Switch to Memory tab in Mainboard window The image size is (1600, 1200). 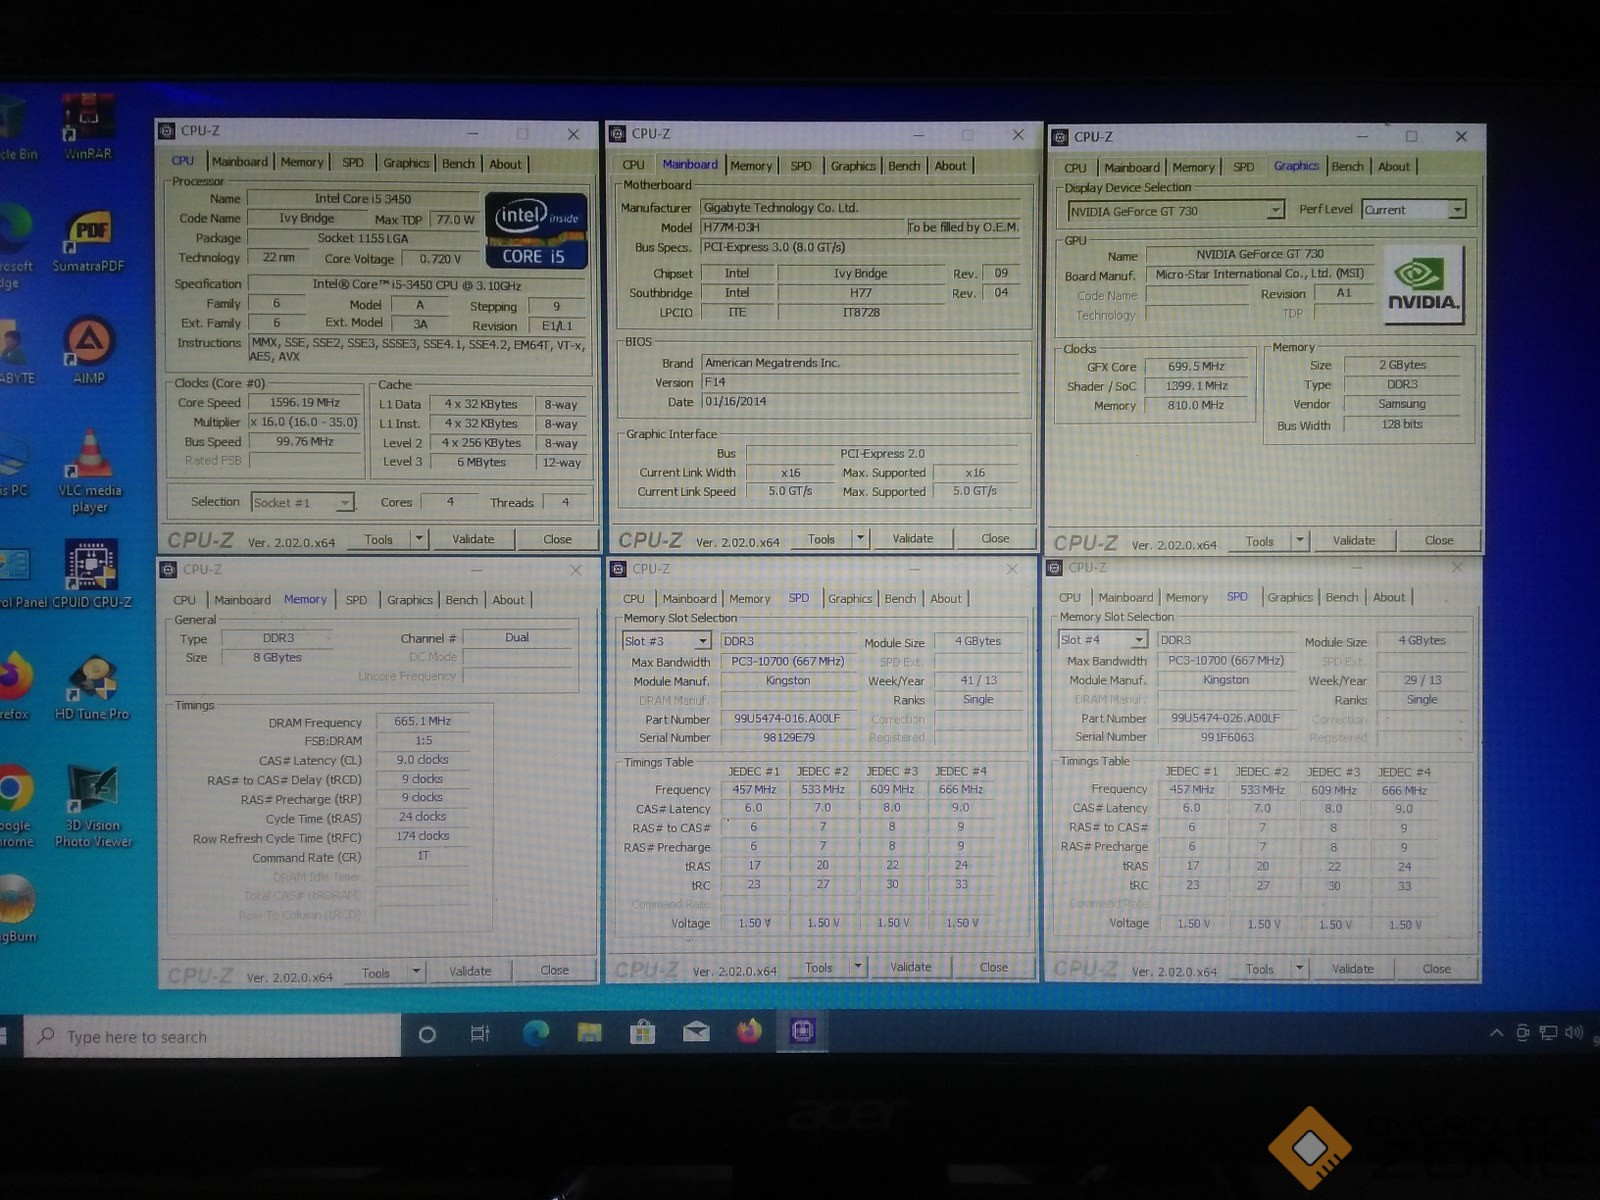[x=751, y=166]
